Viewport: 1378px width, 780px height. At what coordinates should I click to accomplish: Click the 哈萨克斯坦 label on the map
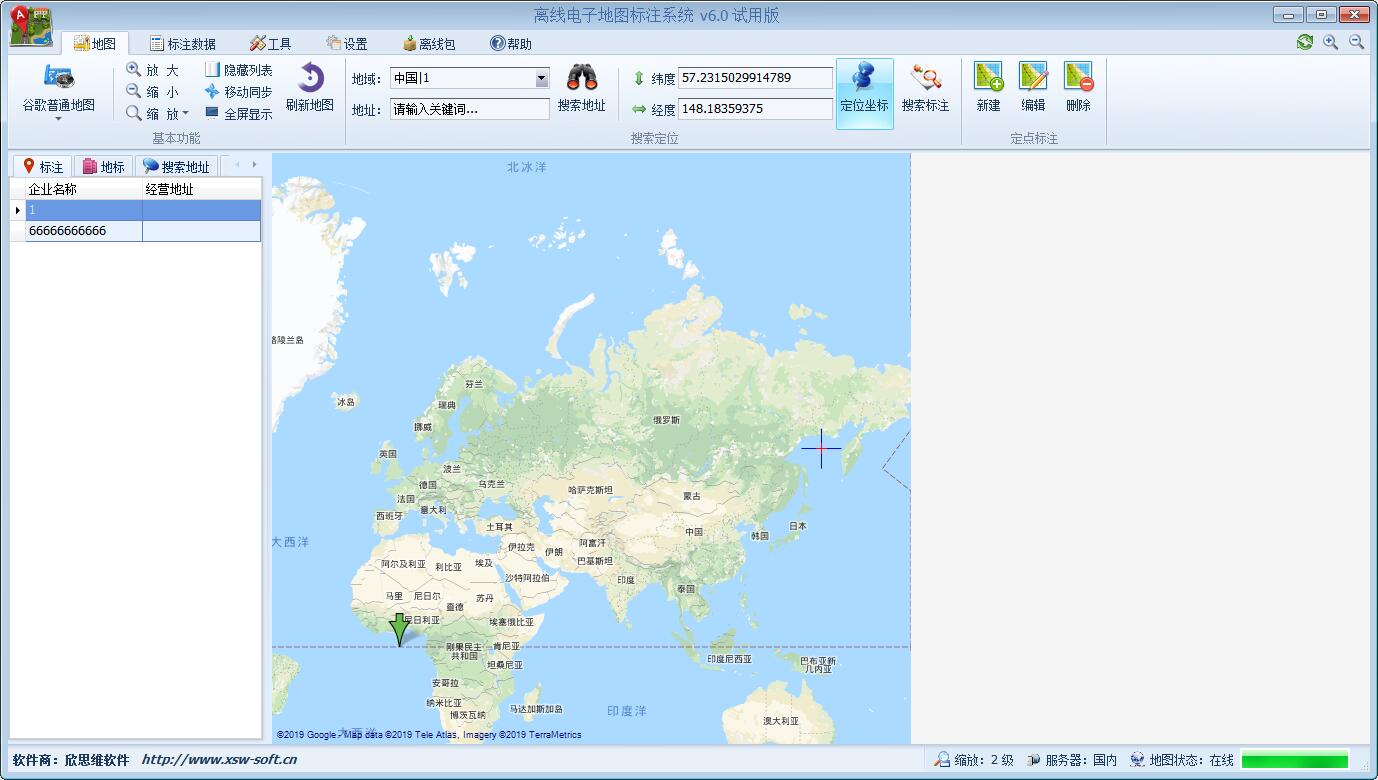[591, 490]
